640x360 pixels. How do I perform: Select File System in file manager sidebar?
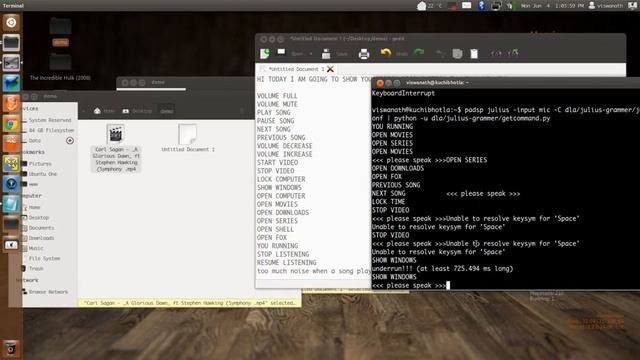(44, 258)
